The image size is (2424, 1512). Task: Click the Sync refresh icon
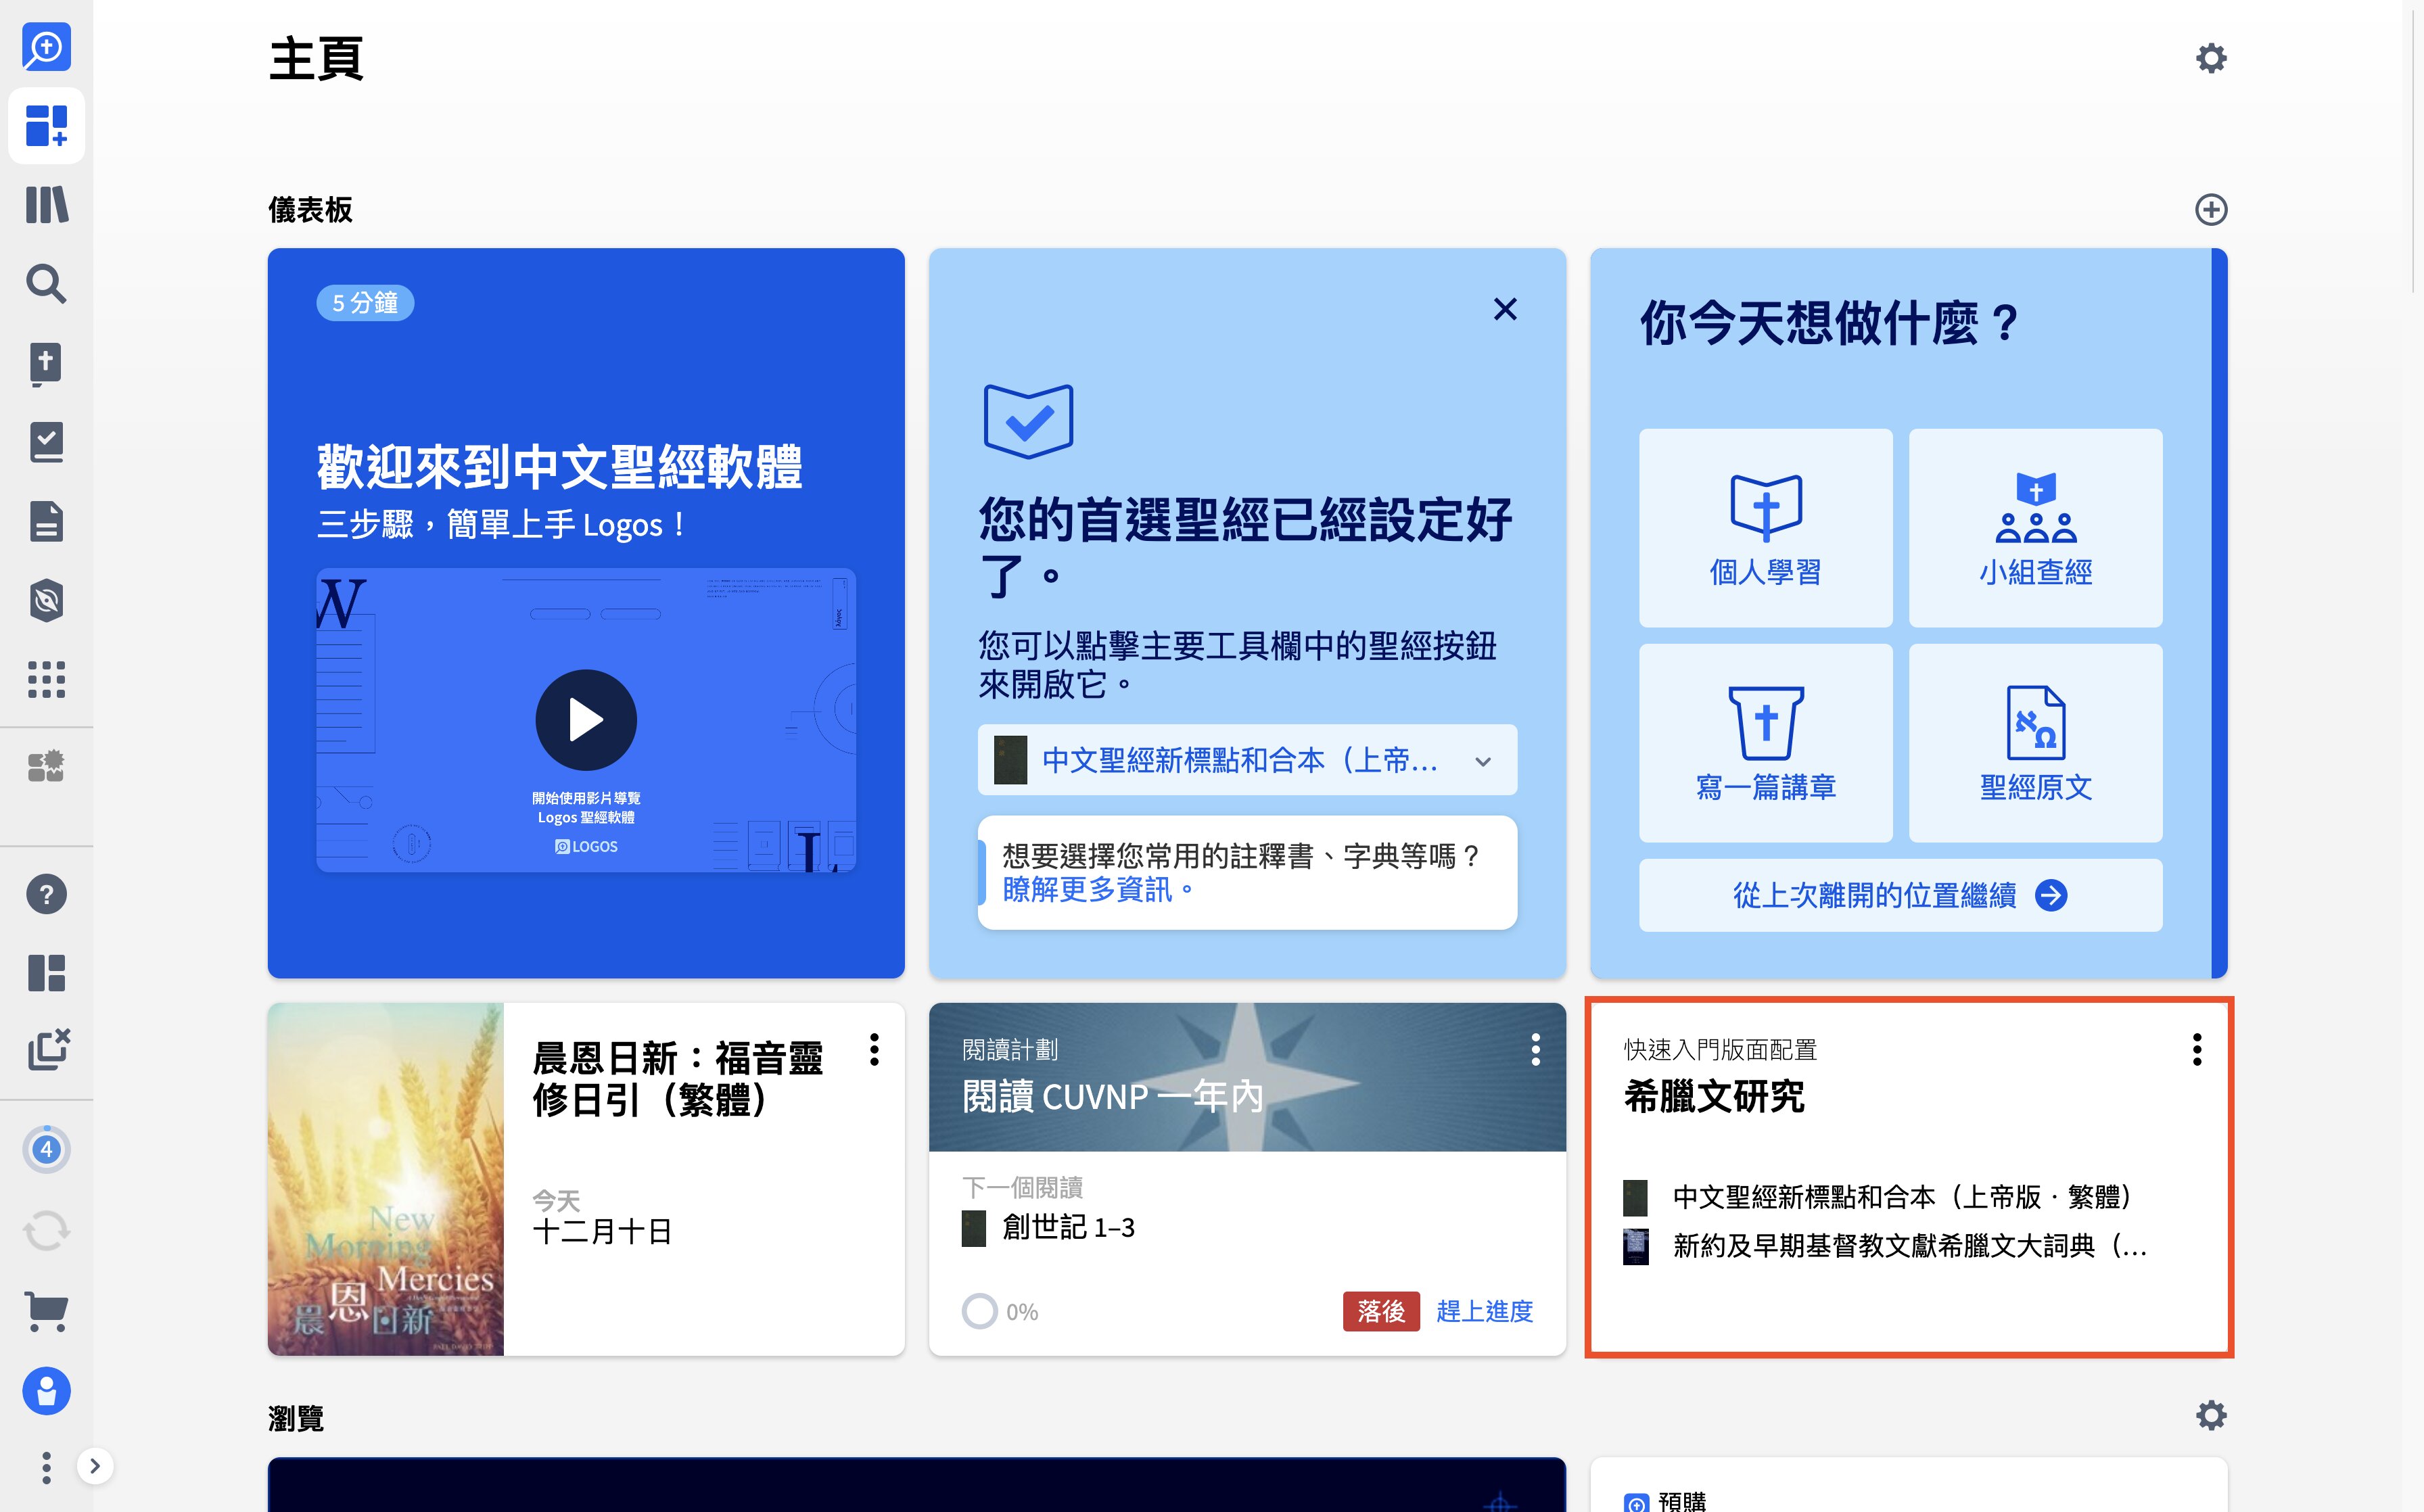(x=46, y=1230)
